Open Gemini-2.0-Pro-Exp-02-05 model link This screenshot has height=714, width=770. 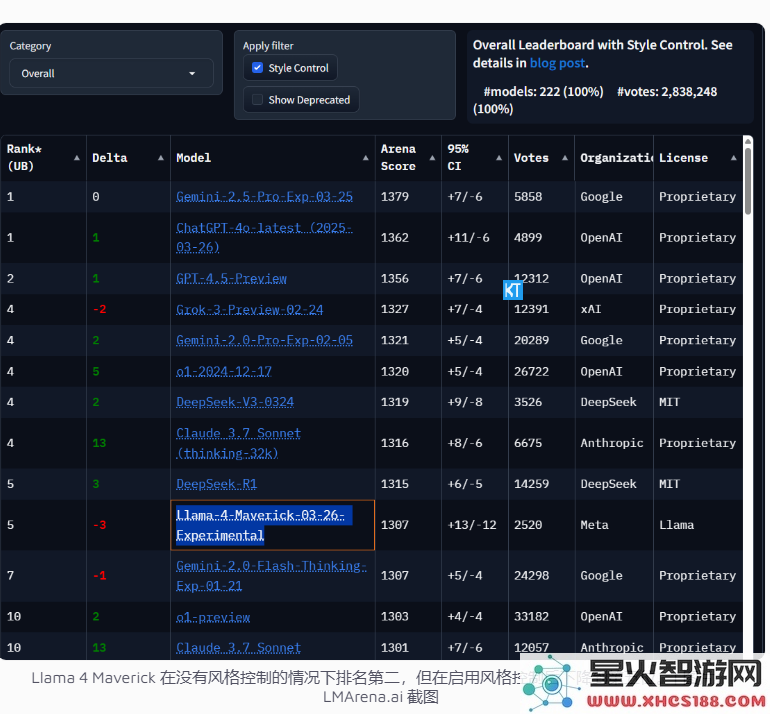click(264, 340)
